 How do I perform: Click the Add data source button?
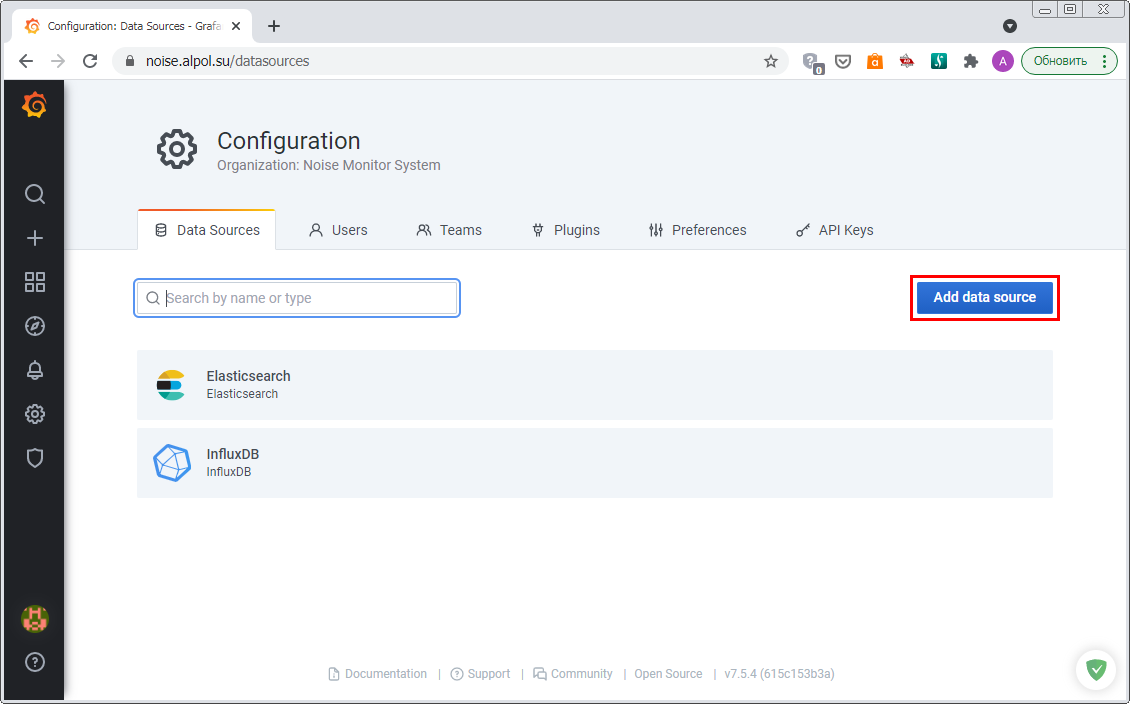pos(984,298)
